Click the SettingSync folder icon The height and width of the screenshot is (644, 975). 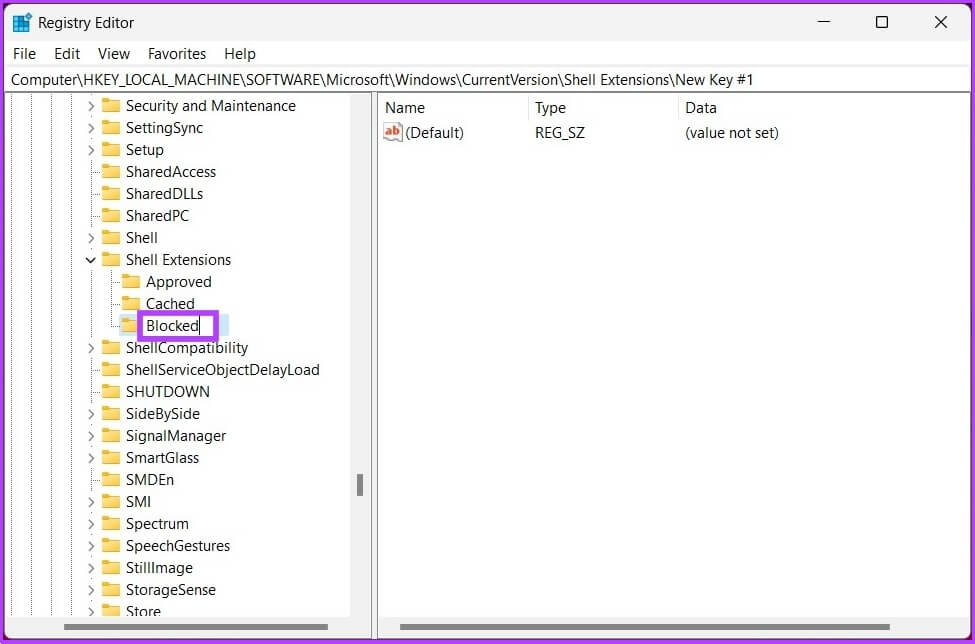[111, 127]
